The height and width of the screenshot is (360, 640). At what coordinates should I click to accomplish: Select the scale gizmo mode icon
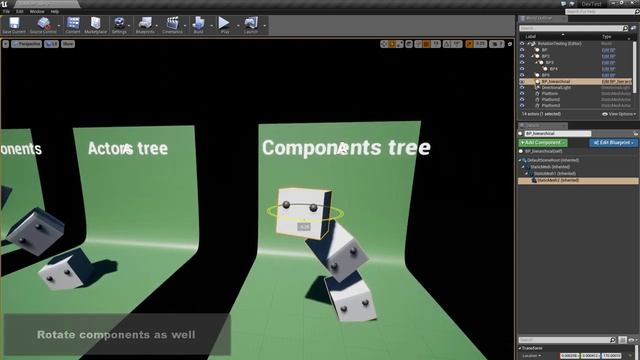[400, 44]
